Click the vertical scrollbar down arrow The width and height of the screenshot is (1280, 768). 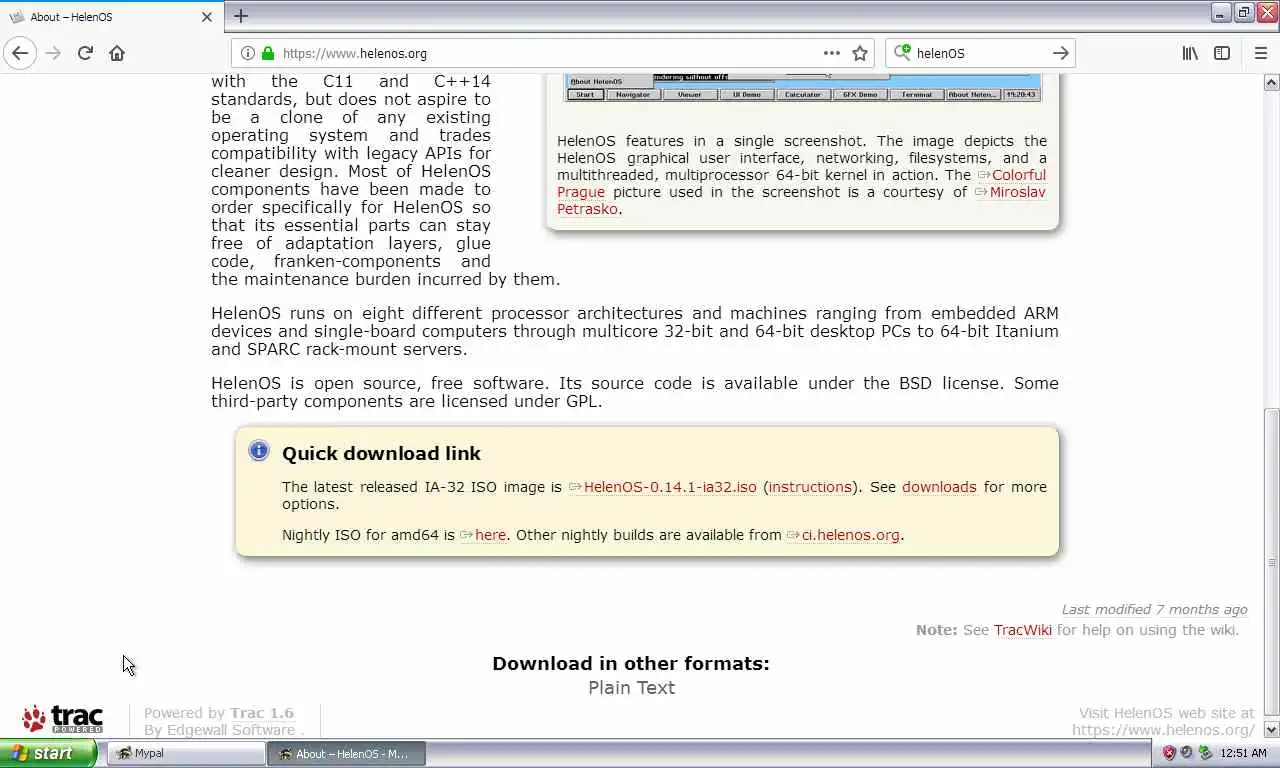[1271, 729]
